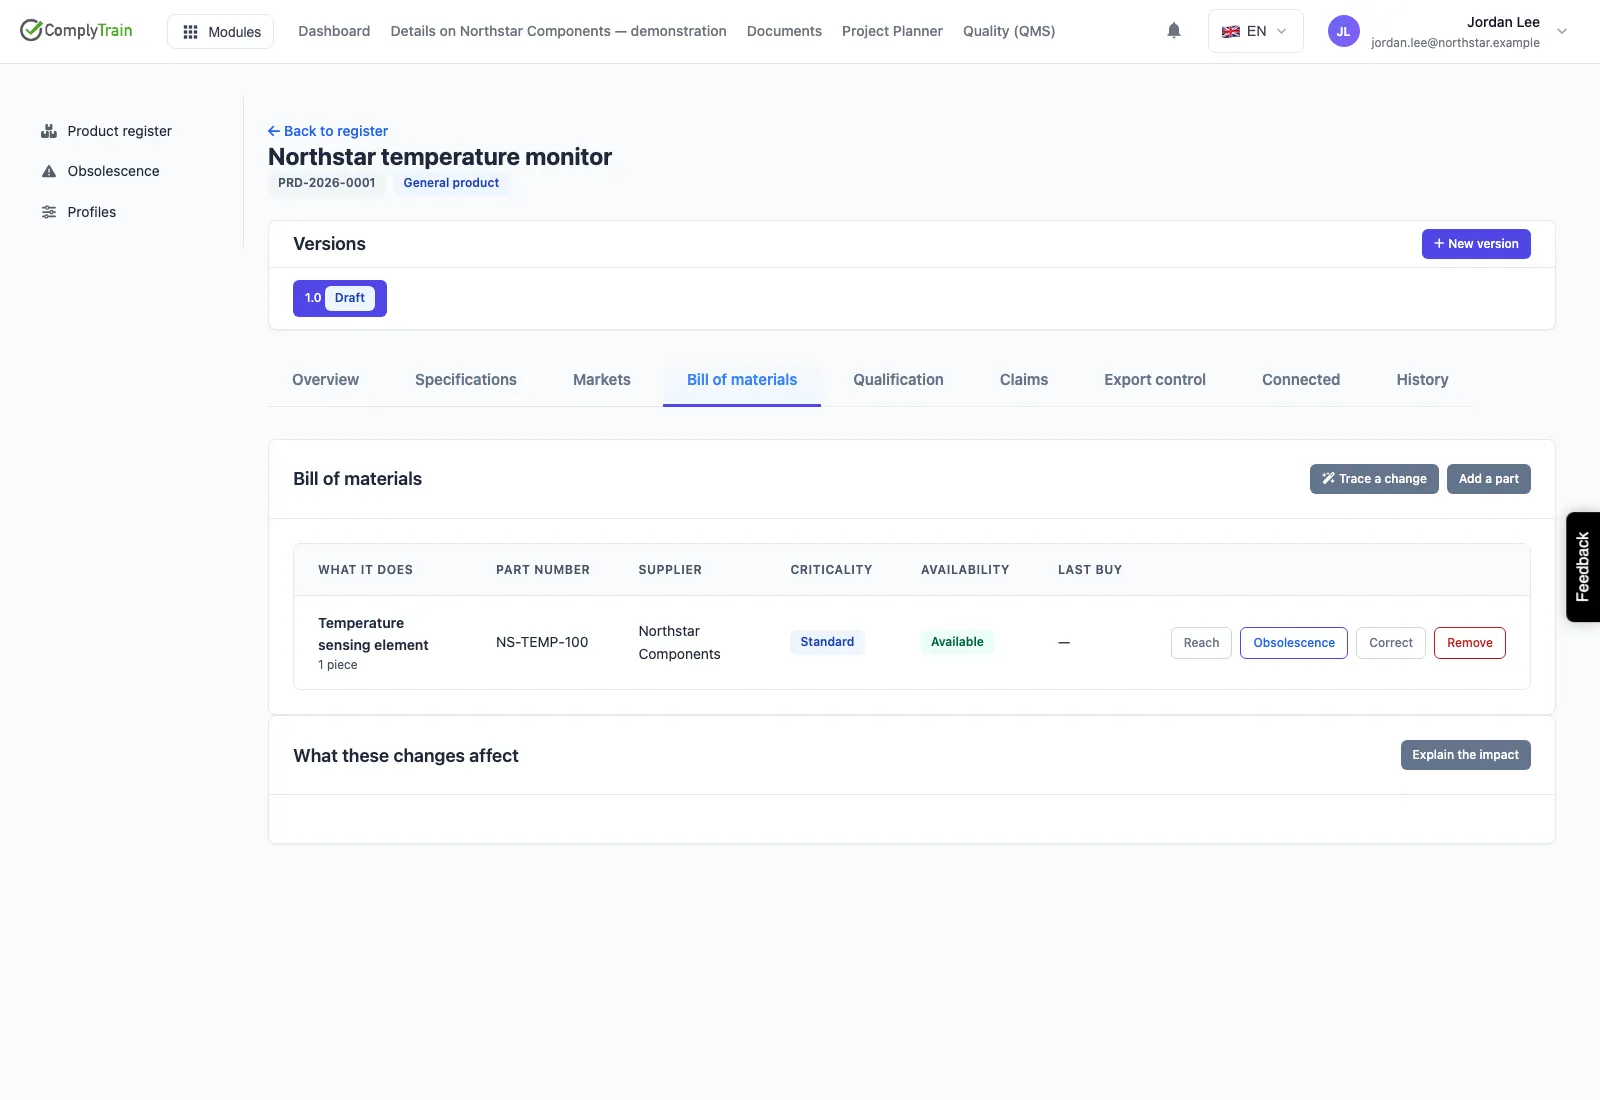Click the LAST BUY column header
The width and height of the screenshot is (1600, 1100).
(1090, 570)
